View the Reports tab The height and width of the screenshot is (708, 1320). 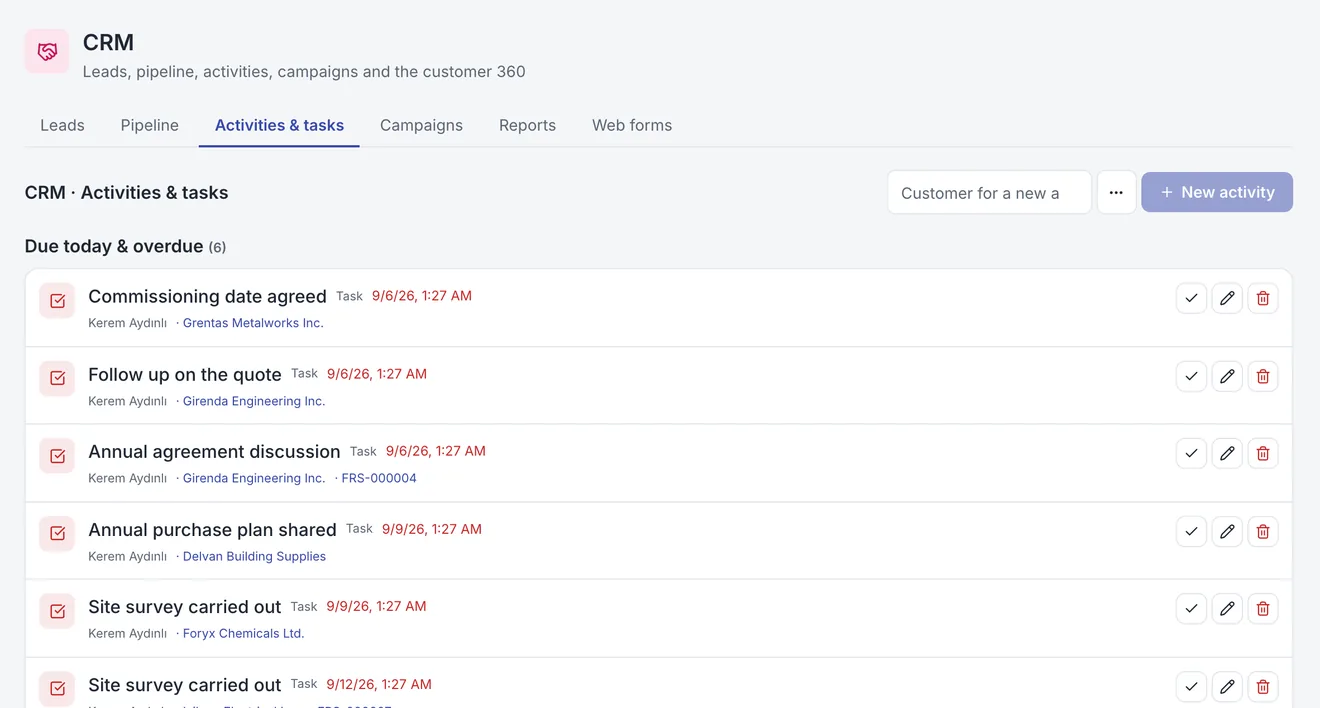click(x=527, y=125)
